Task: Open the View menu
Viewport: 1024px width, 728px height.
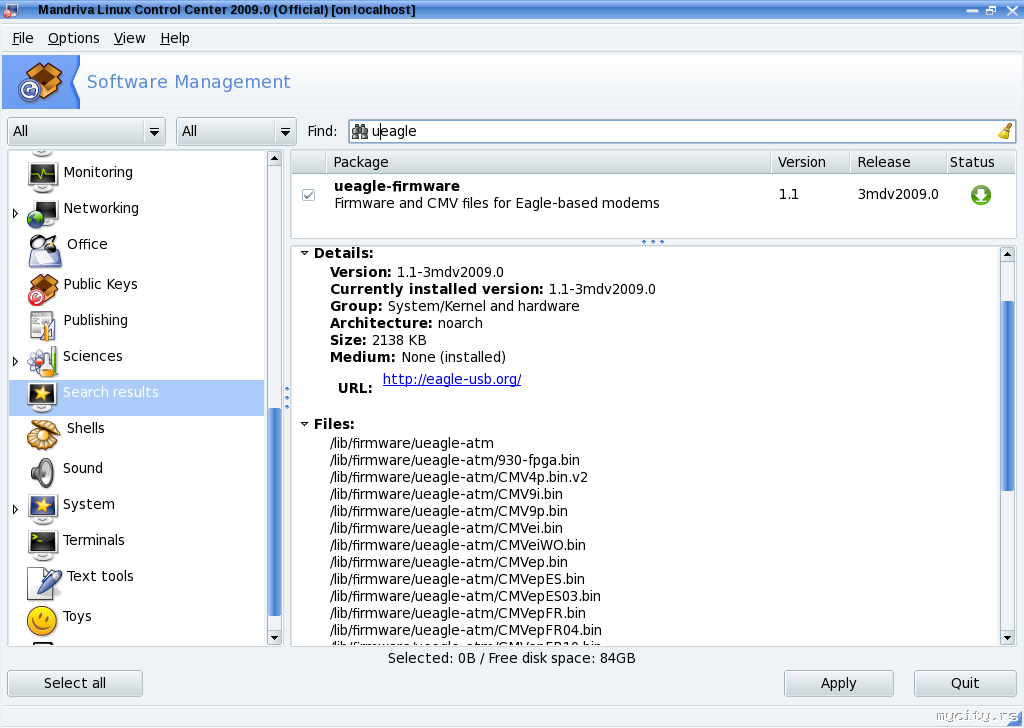Action: tap(129, 39)
